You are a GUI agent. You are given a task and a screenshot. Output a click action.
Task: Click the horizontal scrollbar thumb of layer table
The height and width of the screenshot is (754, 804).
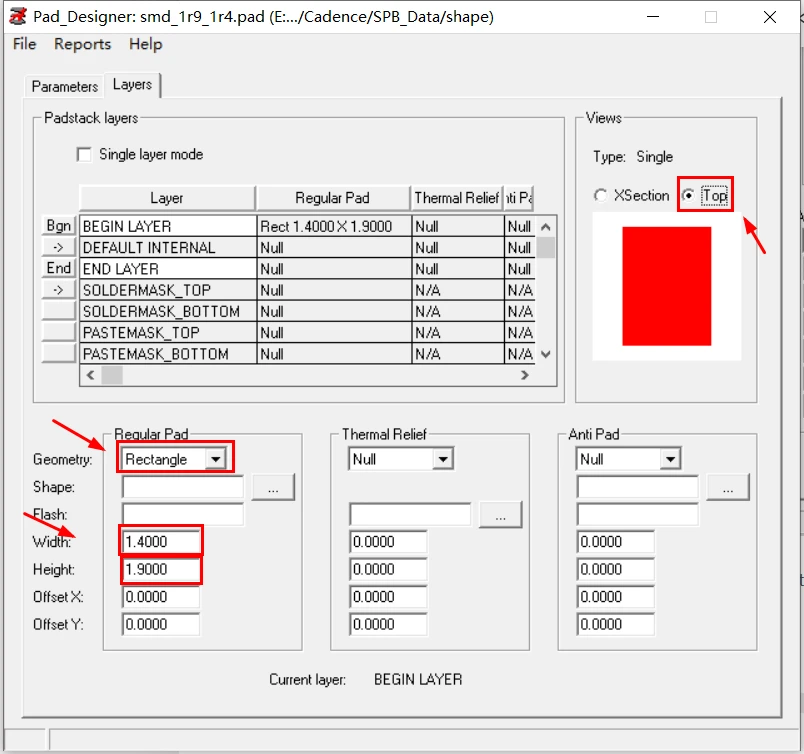(112, 375)
